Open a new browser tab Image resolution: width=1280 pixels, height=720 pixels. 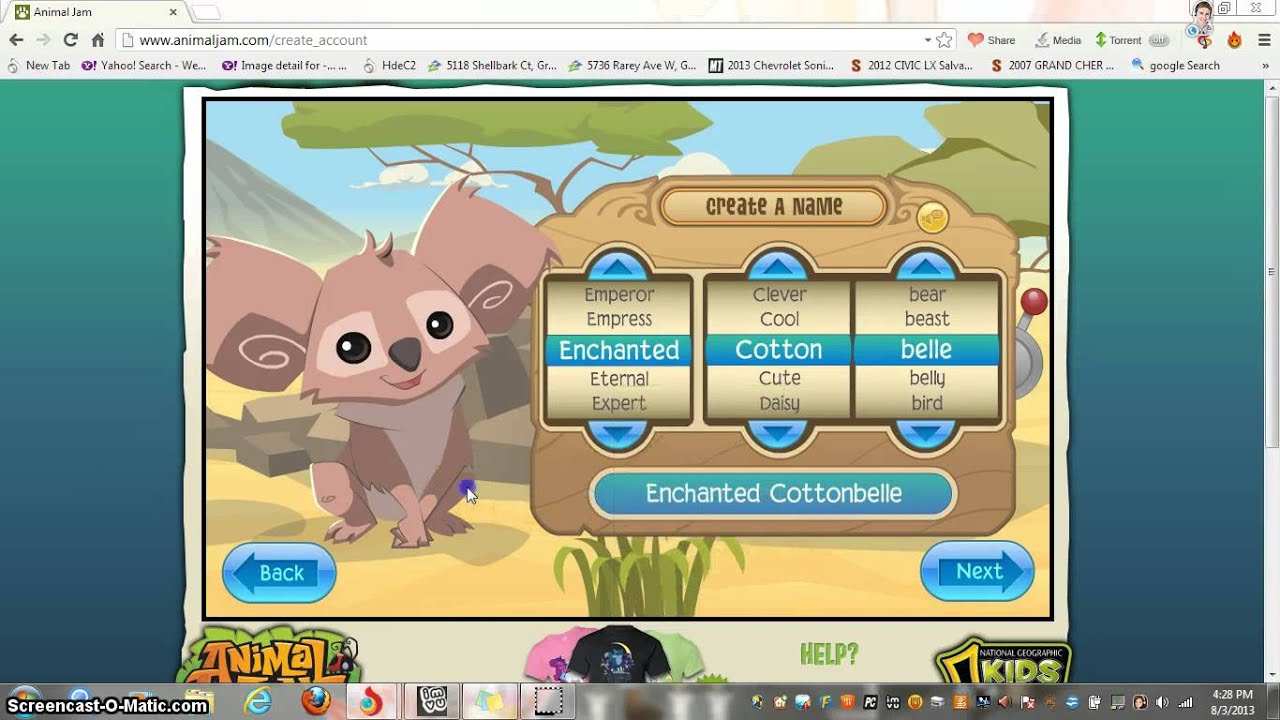(x=205, y=12)
